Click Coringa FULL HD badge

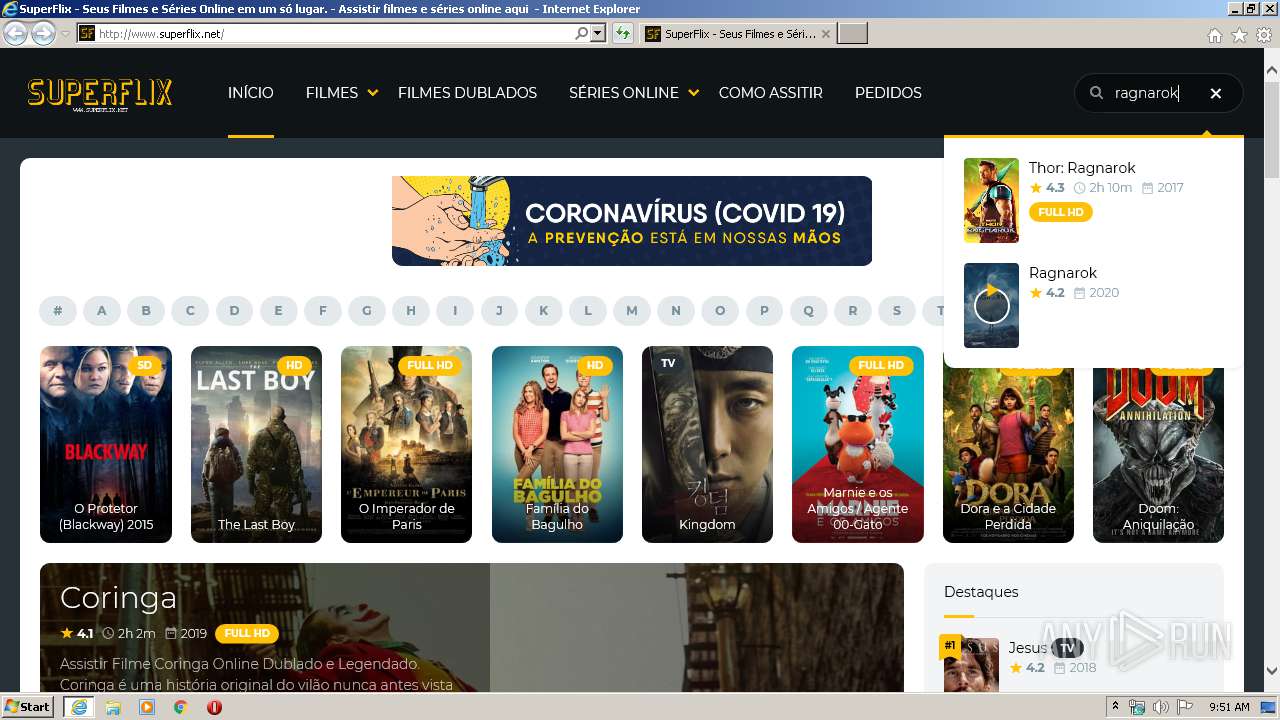247,633
